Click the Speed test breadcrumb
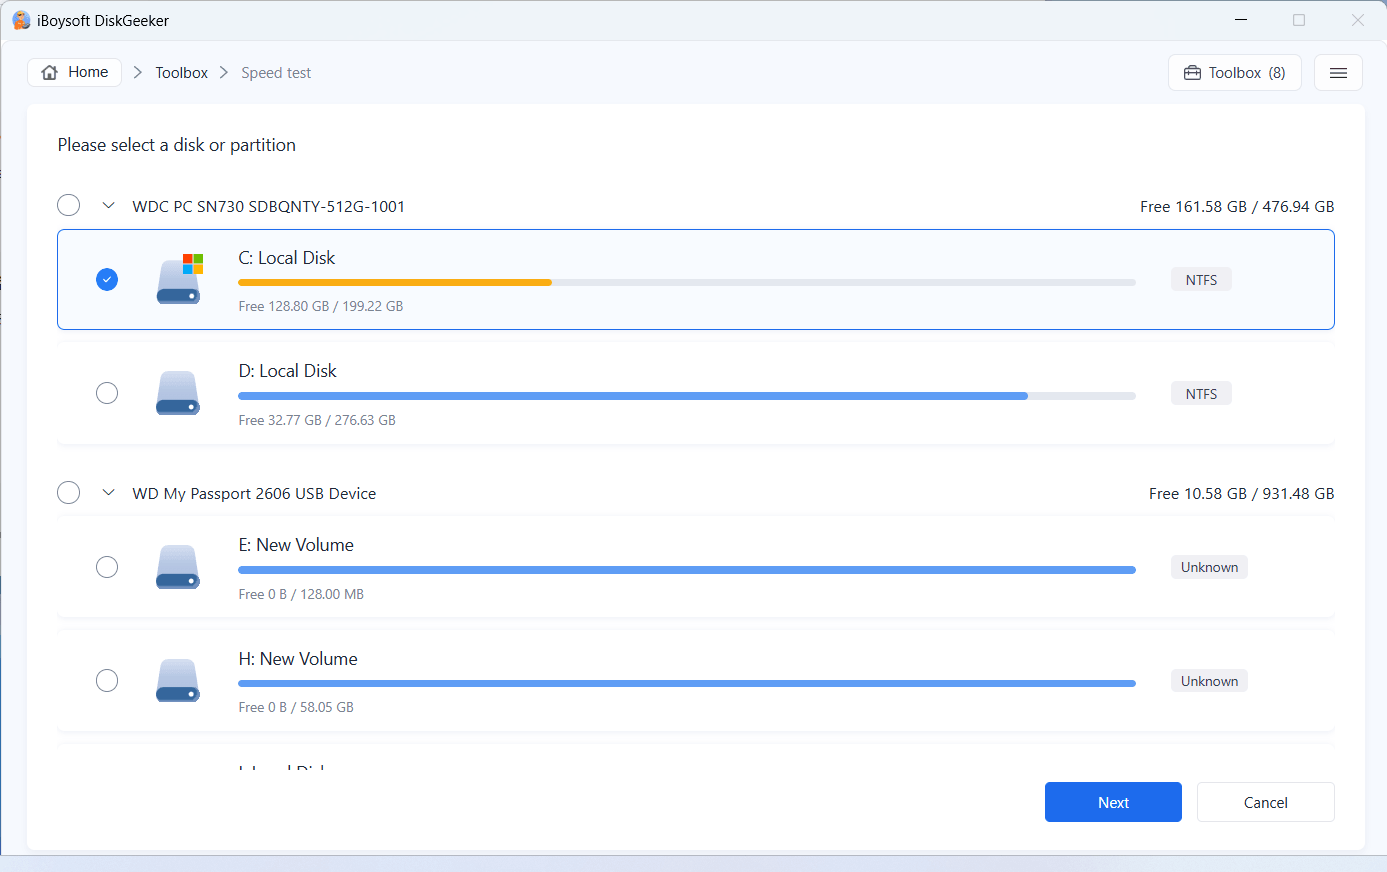The width and height of the screenshot is (1387, 872). coord(276,73)
